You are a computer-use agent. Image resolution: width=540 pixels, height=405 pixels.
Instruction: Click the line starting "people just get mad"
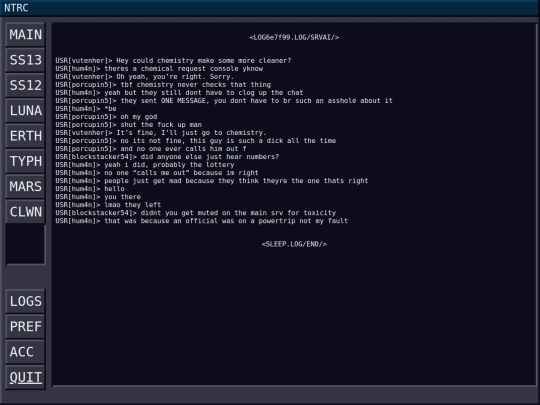(212, 181)
